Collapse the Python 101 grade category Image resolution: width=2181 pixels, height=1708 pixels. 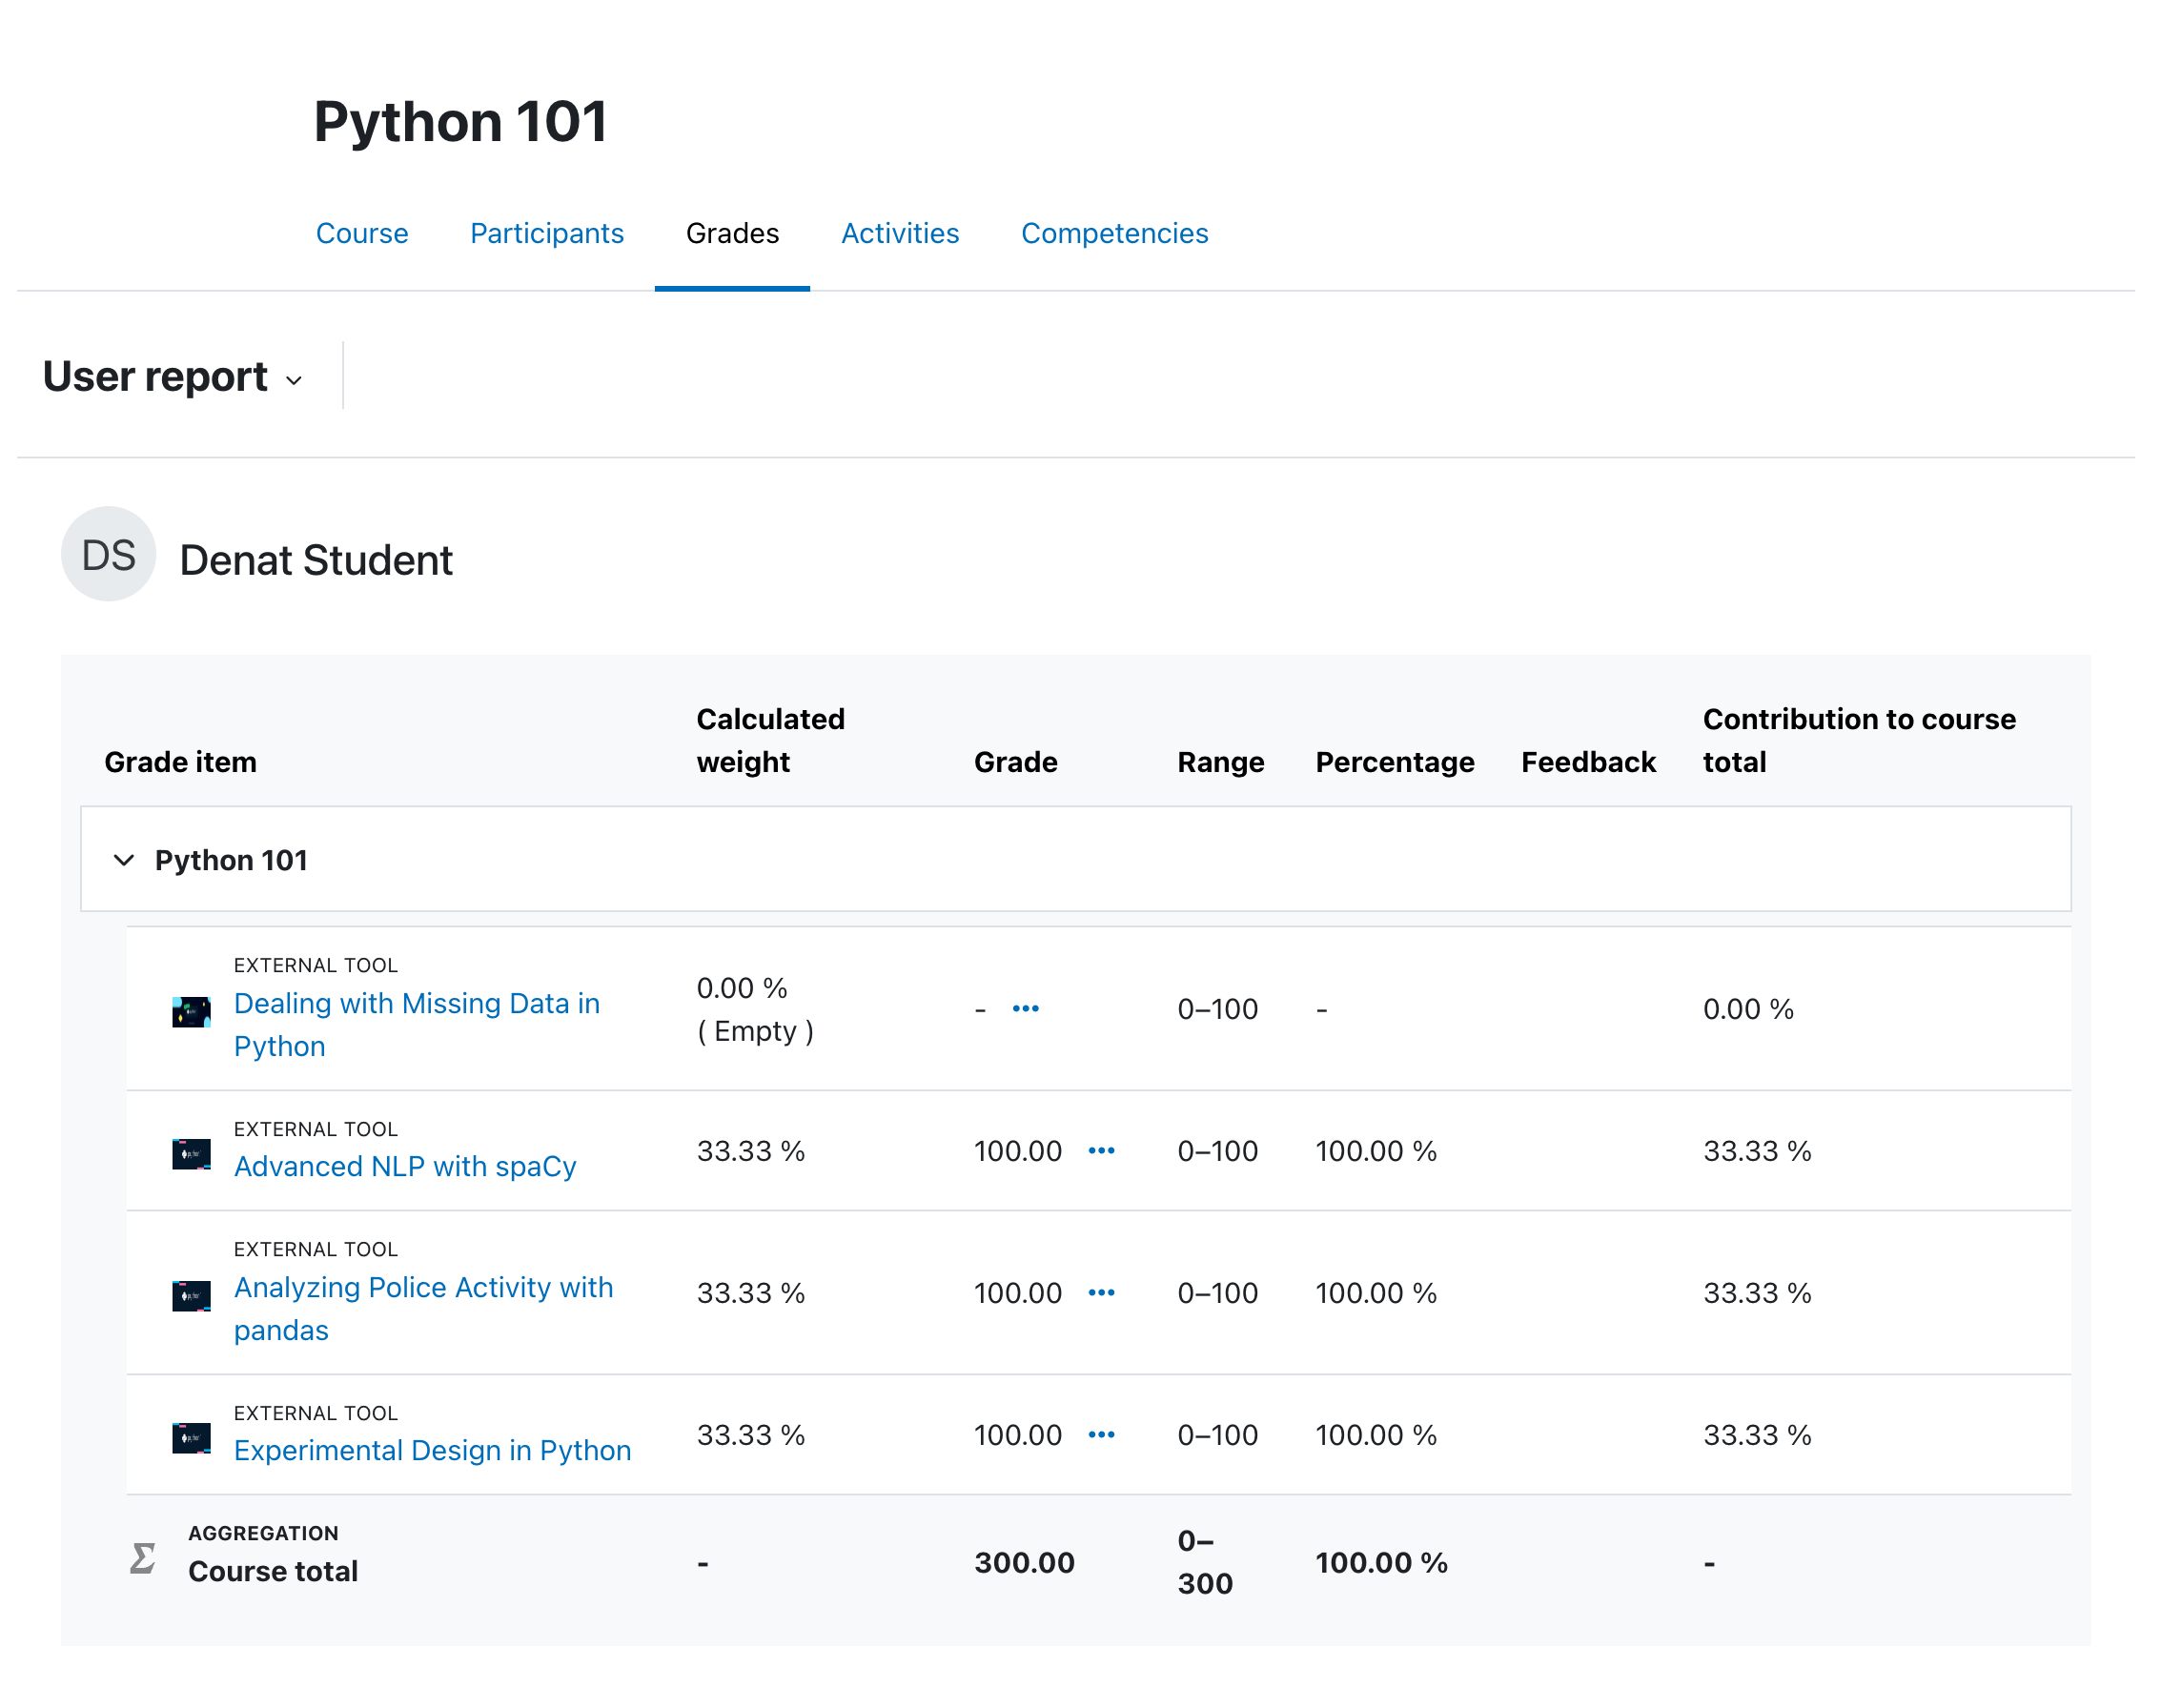pos(124,860)
